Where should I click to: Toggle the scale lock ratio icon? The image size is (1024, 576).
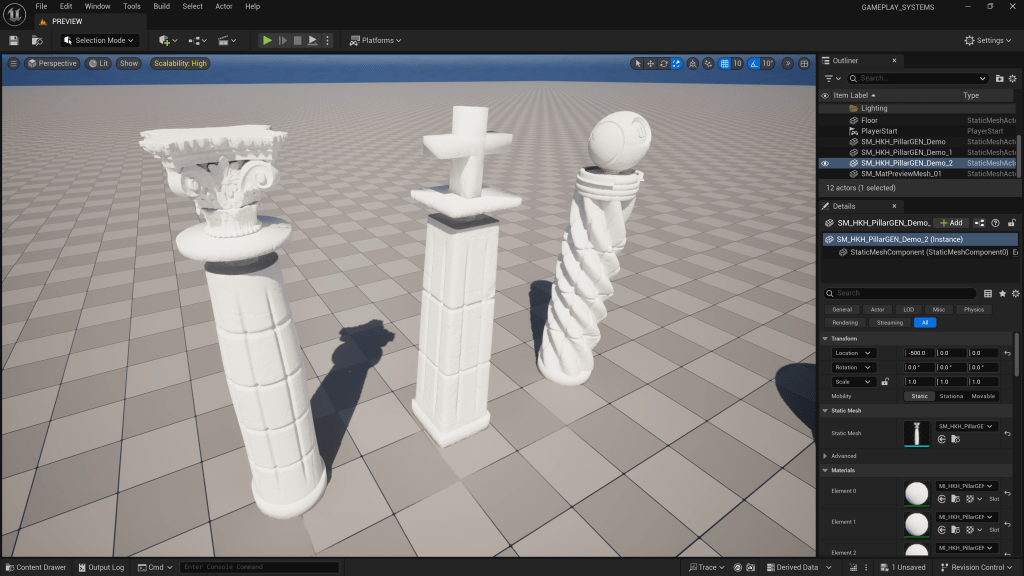click(885, 381)
